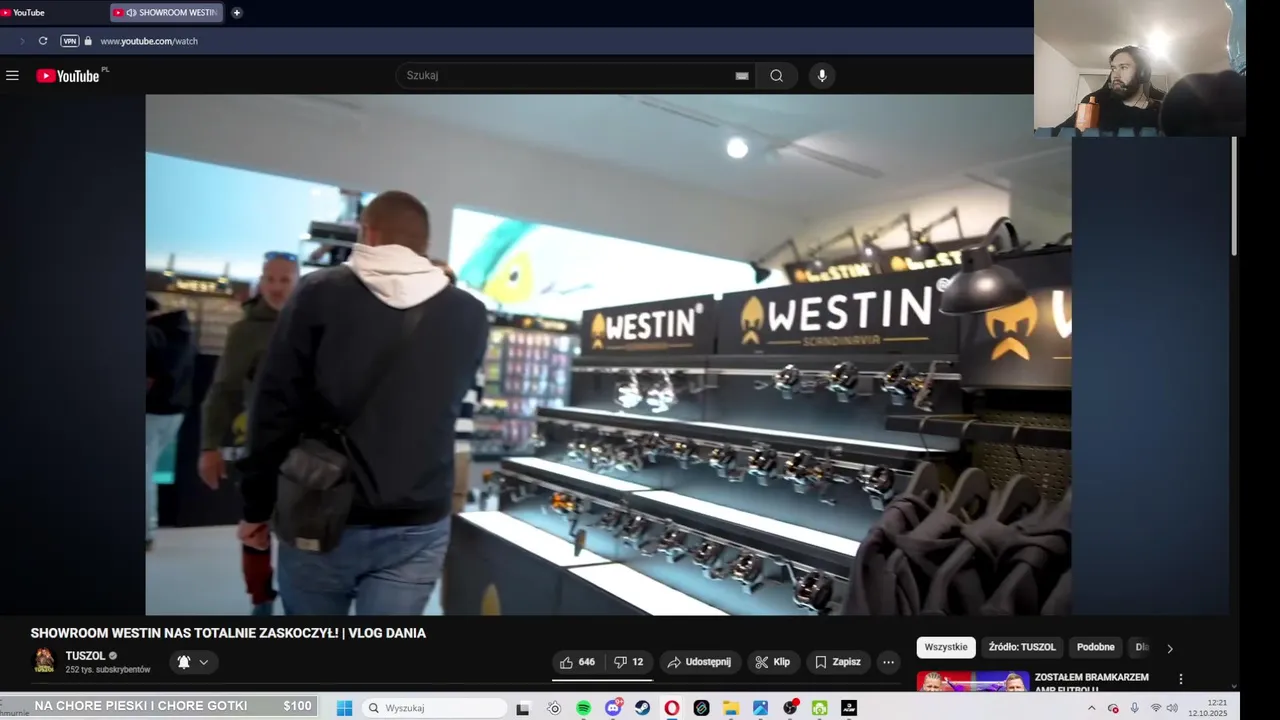Run search with the magnifier button

(x=776, y=76)
